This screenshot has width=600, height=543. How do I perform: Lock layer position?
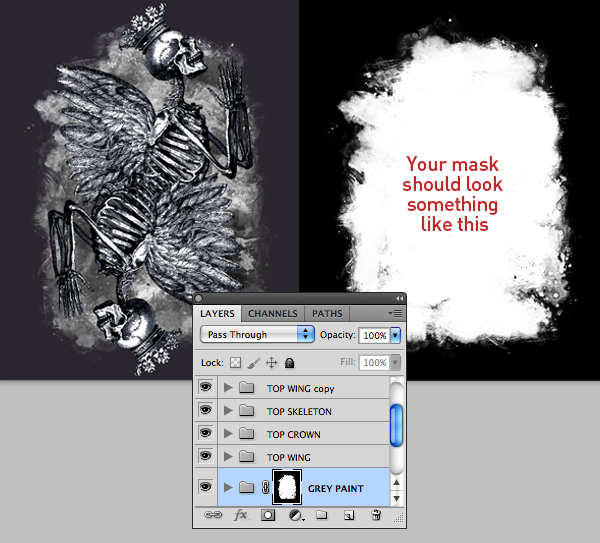point(271,362)
